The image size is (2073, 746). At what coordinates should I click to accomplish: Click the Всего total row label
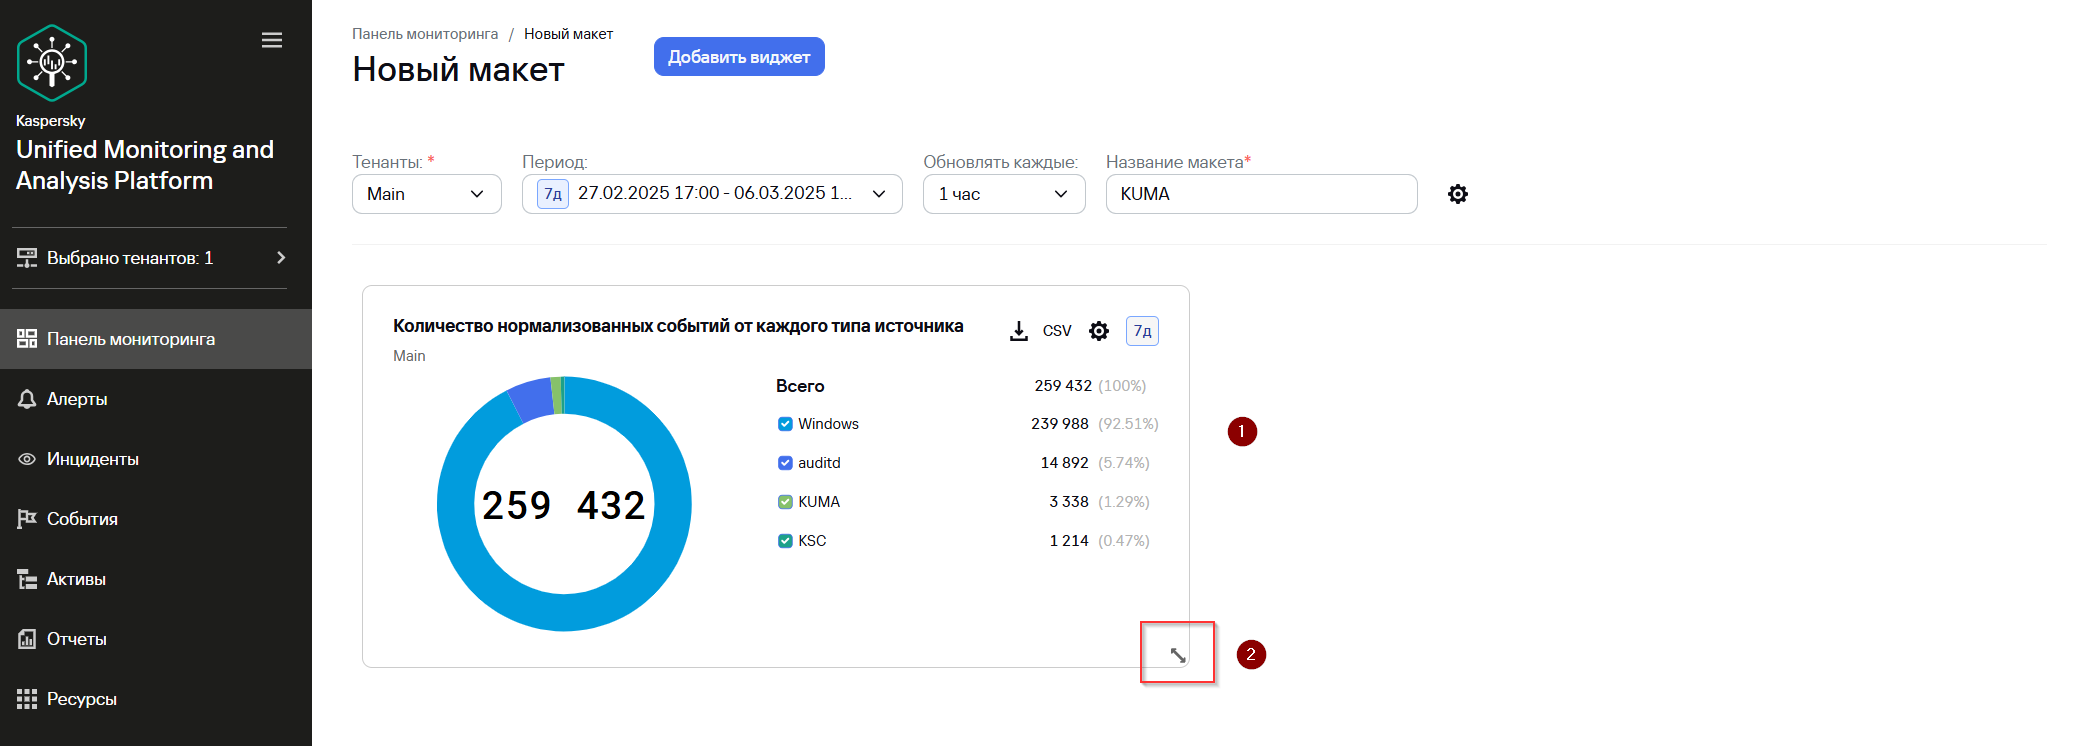(800, 386)
